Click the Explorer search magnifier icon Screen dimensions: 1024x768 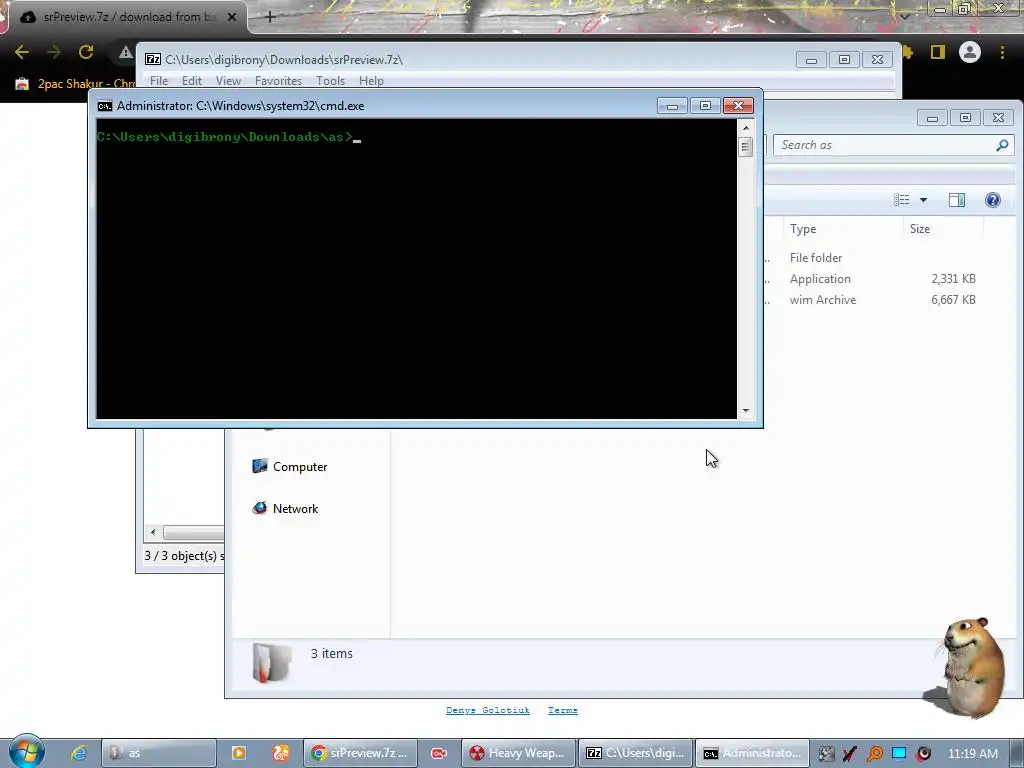(1002, 145)
